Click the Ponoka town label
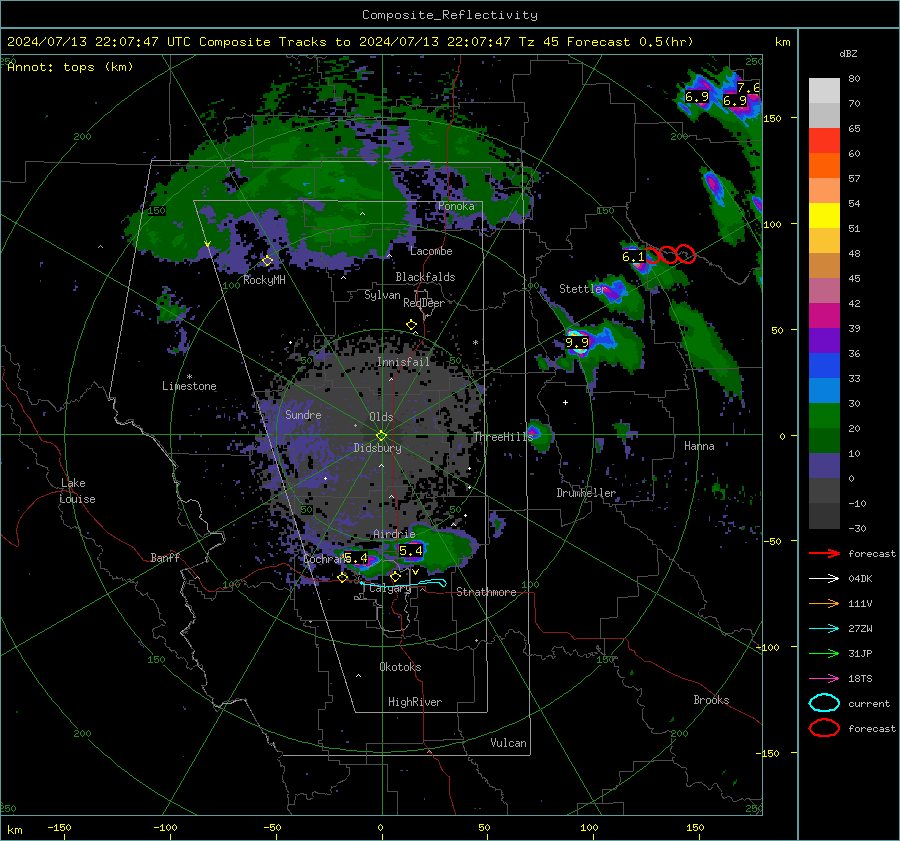Image resolution: width=900 pixels, height=841 pixels. [456, 206]
